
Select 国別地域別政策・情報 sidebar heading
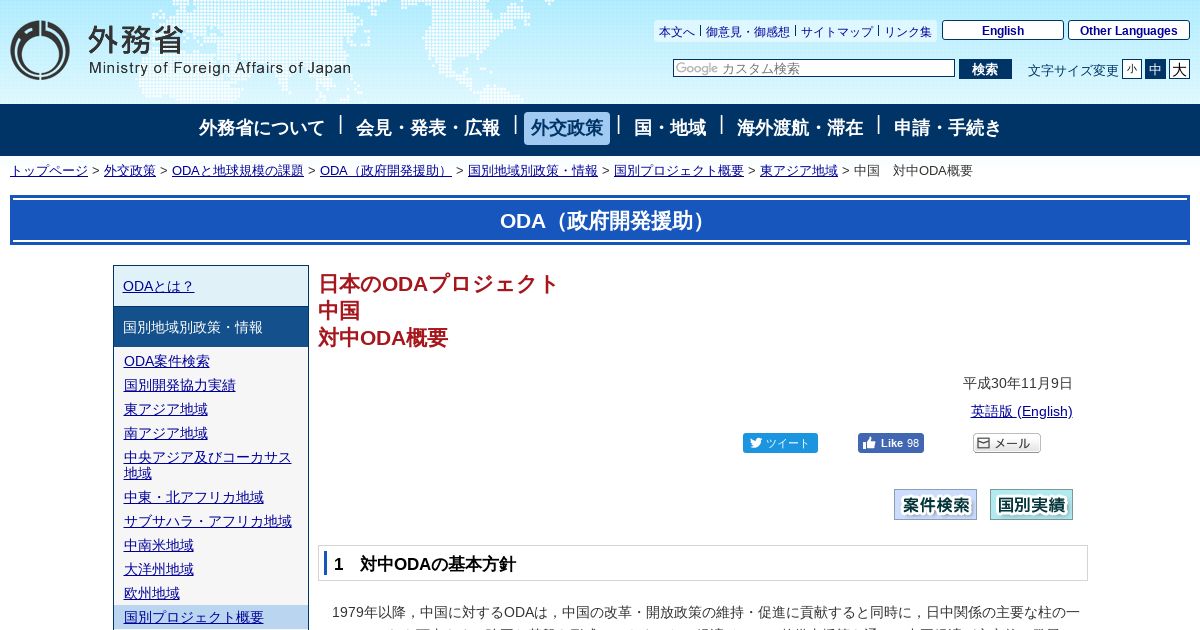pyautogui.click(x=211, y=327)
